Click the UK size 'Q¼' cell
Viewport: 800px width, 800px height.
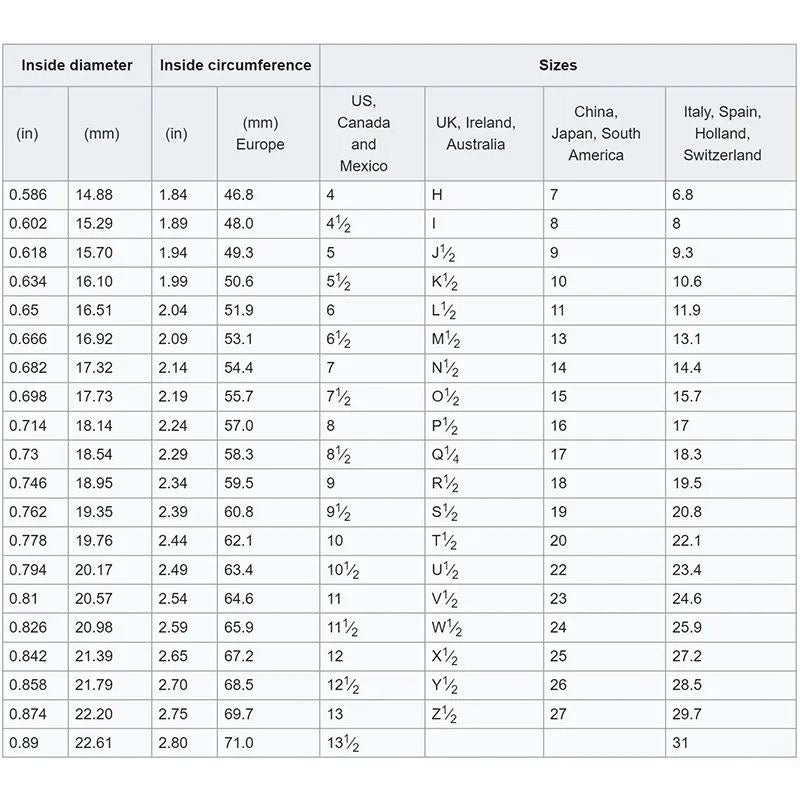click(446, 455)
